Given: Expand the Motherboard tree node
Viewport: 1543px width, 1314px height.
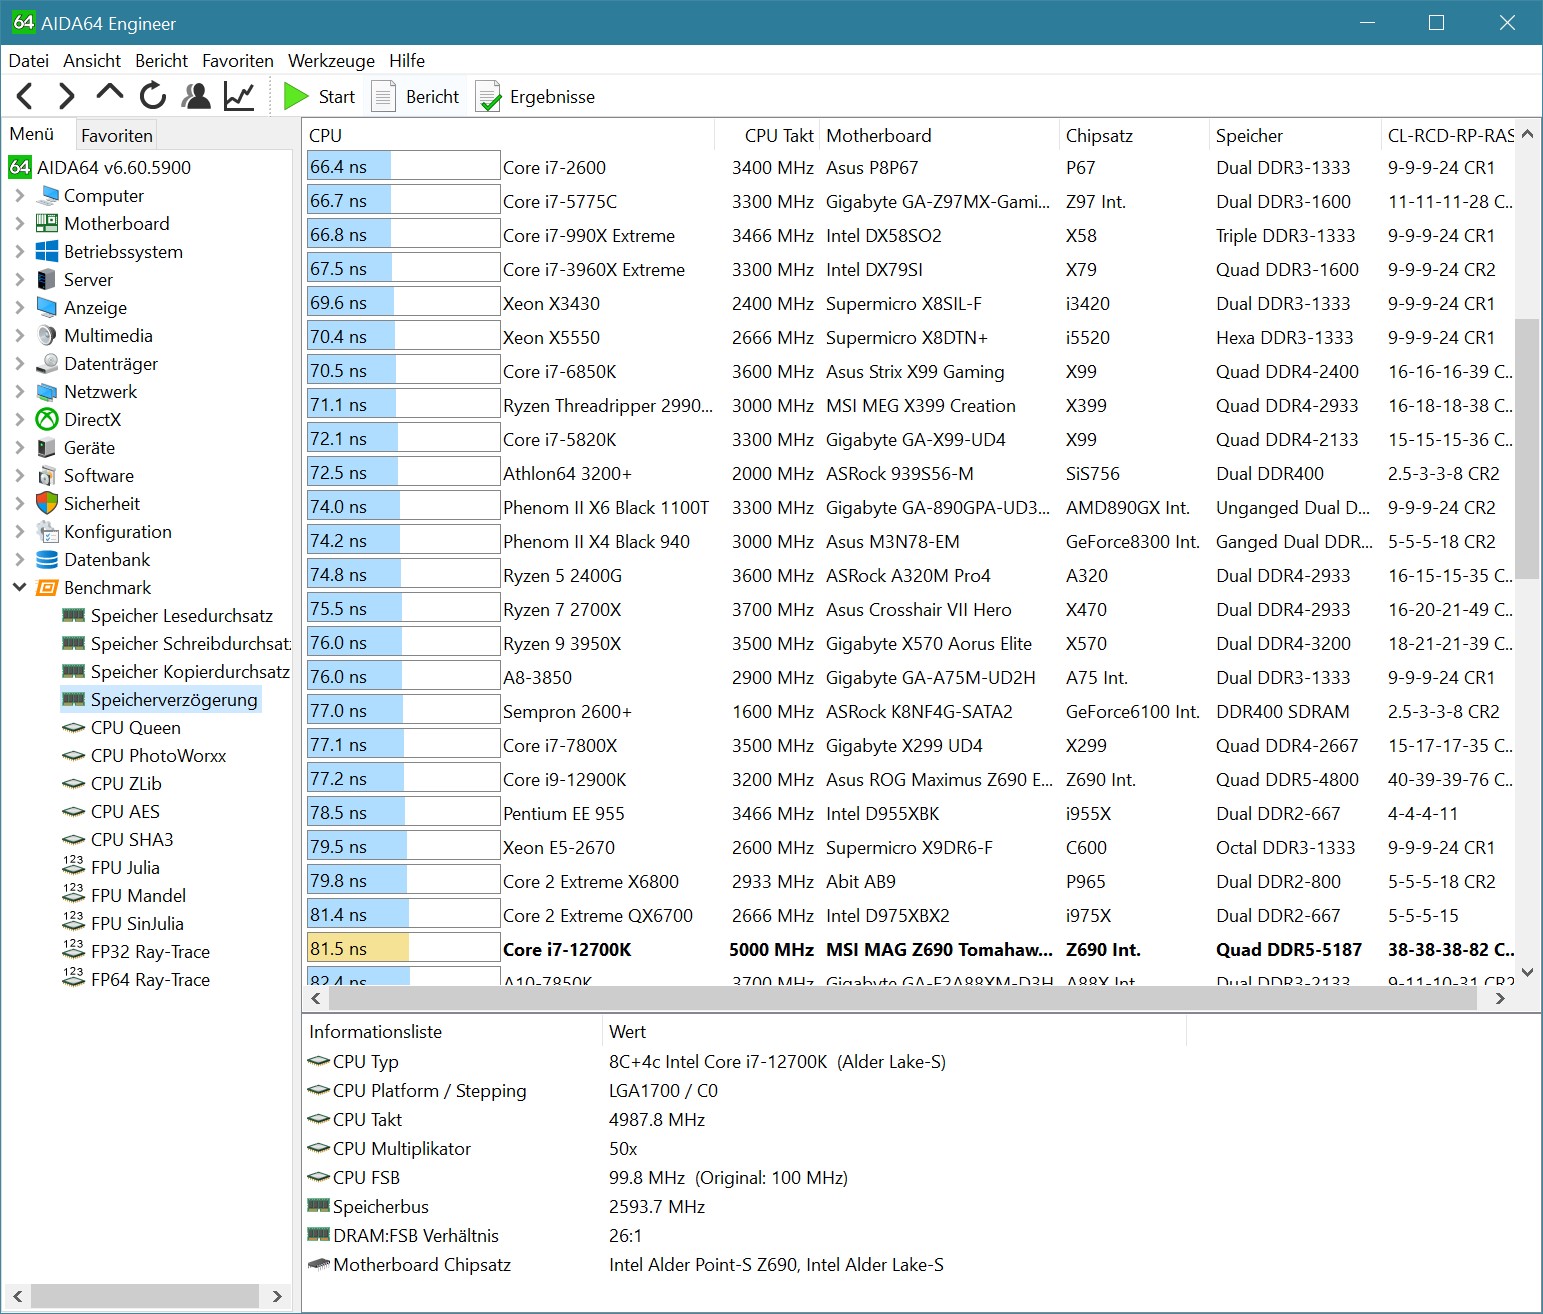Looking at the screenshot, I should coord(19,224).
